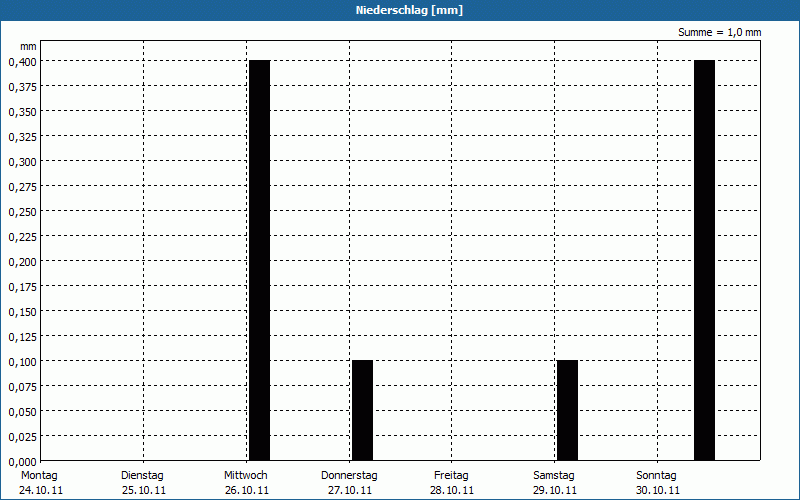Click the Dienstag axis label

point(142,475)
